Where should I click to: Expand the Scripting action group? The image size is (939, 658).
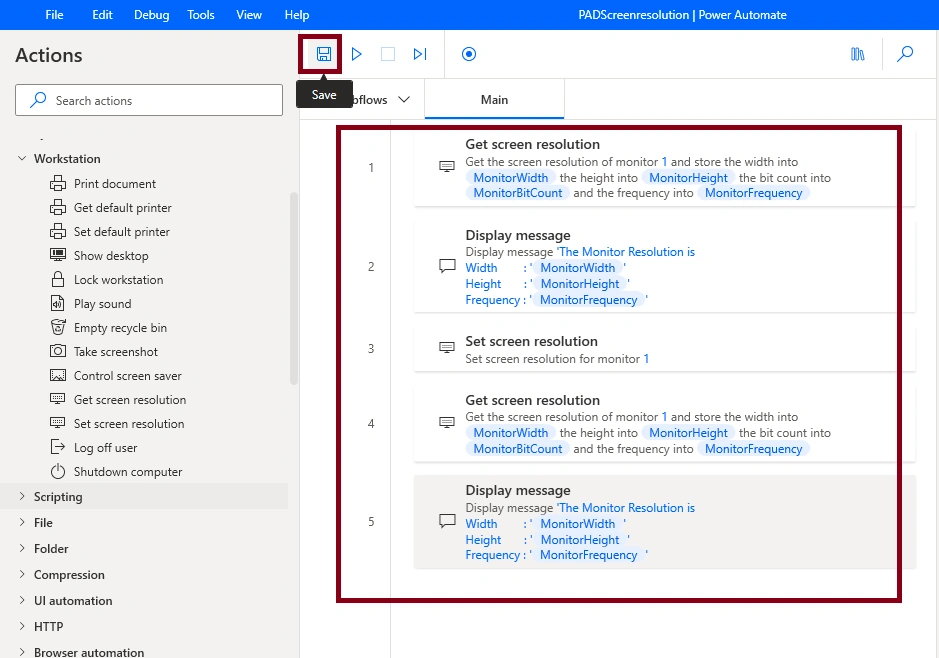coord(22,496)
